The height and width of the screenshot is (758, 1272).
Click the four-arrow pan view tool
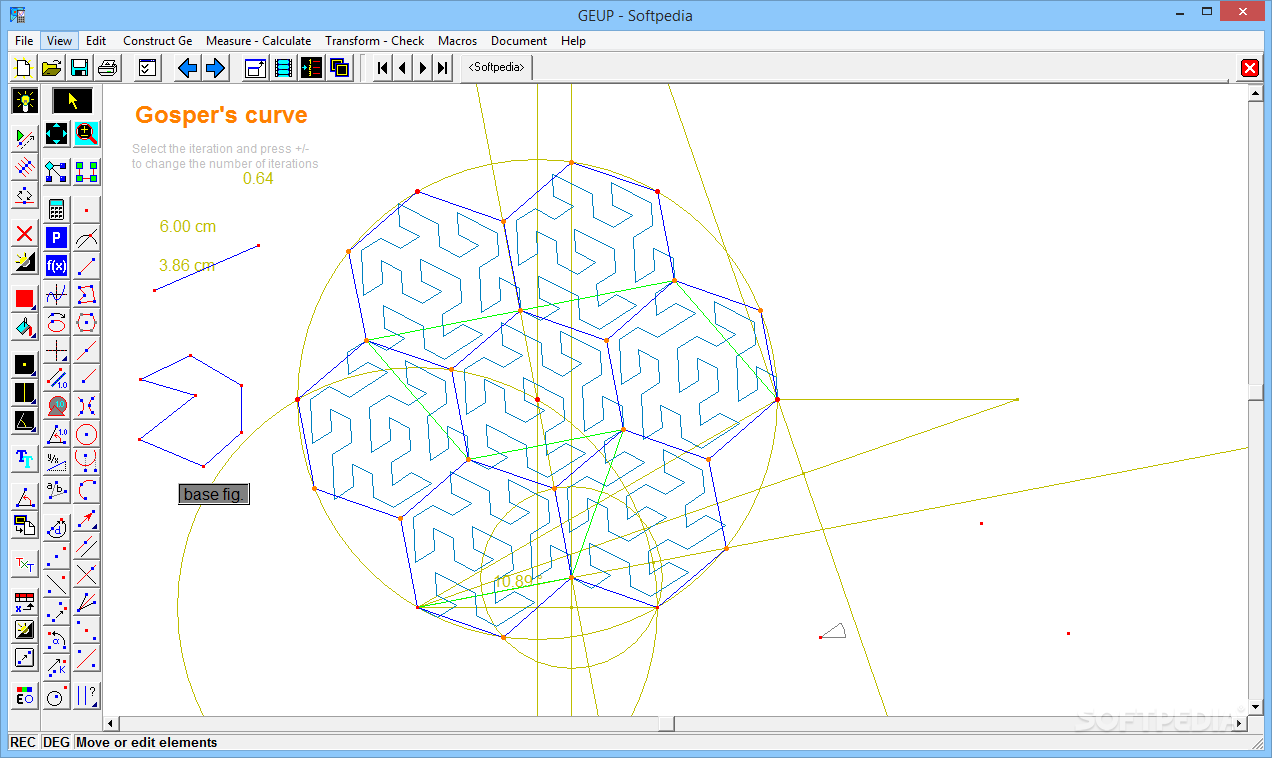click(x=57, y=133)
